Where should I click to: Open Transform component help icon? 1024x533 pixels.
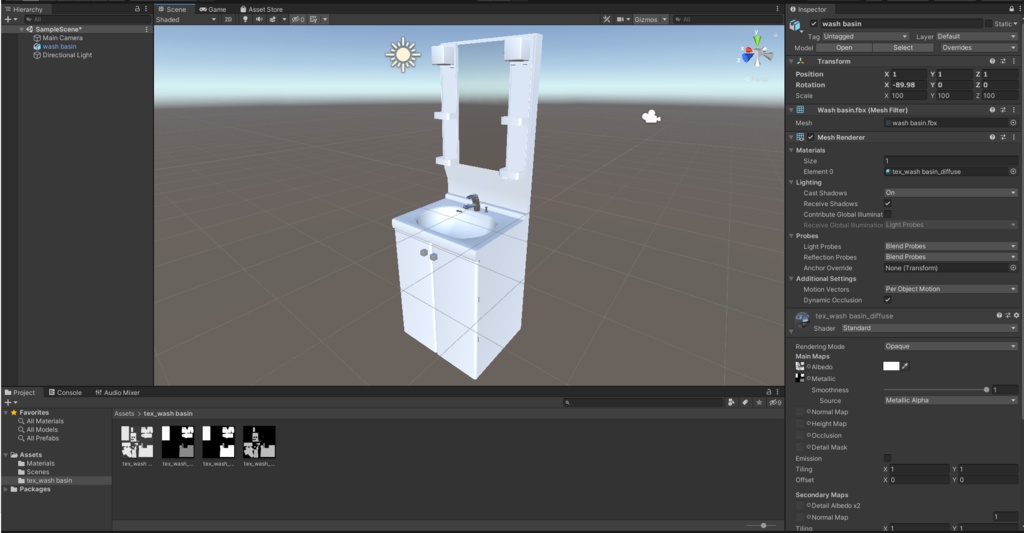coord(992,61)
